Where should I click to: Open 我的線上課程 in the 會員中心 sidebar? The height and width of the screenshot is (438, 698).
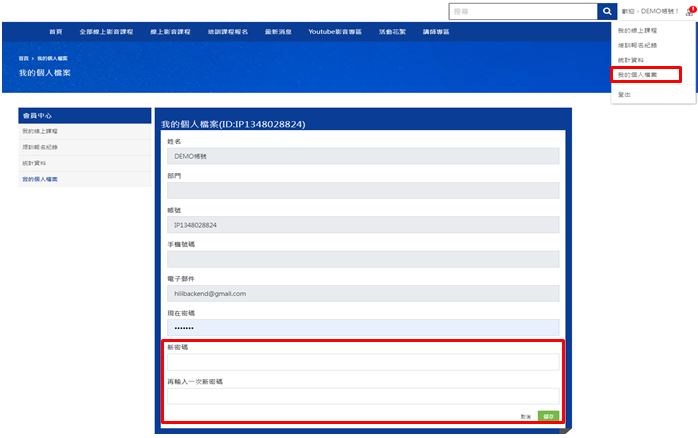40,131
